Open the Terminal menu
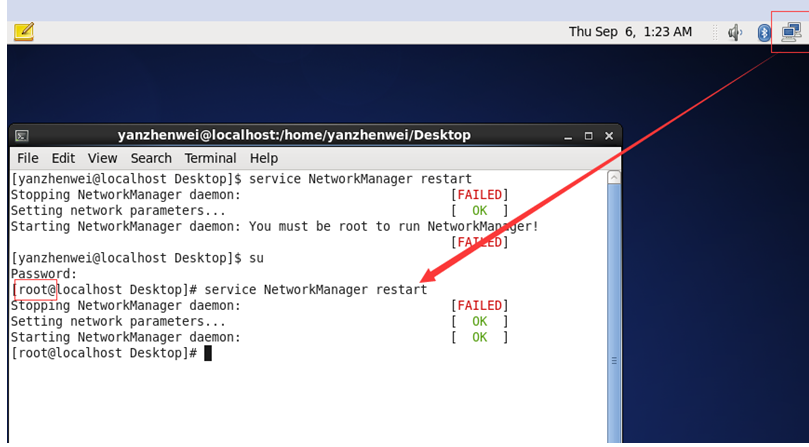This screenshot has width=809, height=447. [211, 158]
